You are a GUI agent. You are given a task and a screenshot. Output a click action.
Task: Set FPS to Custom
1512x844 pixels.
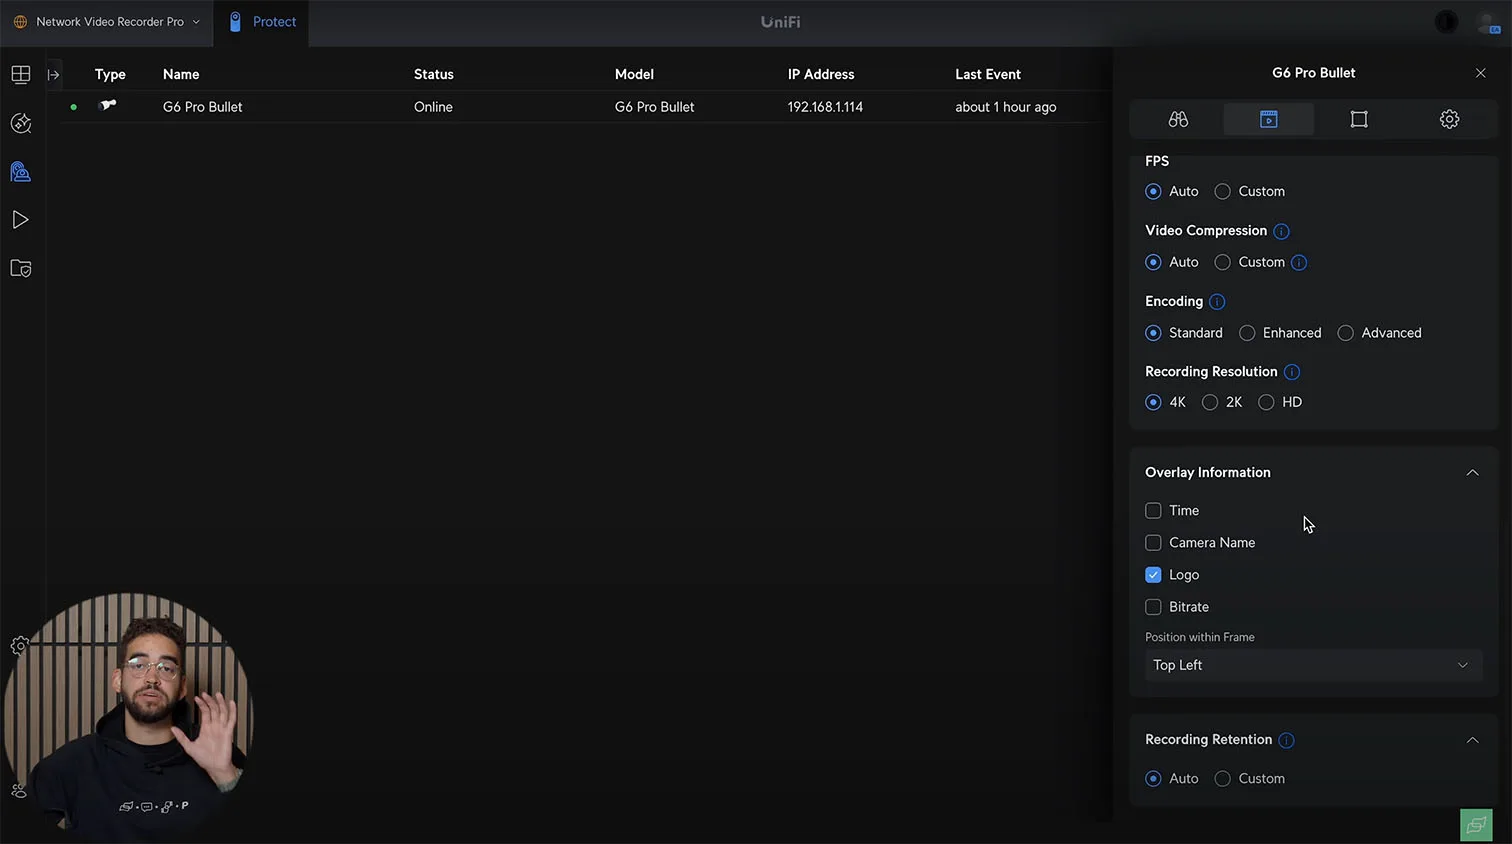point(1222,191)
